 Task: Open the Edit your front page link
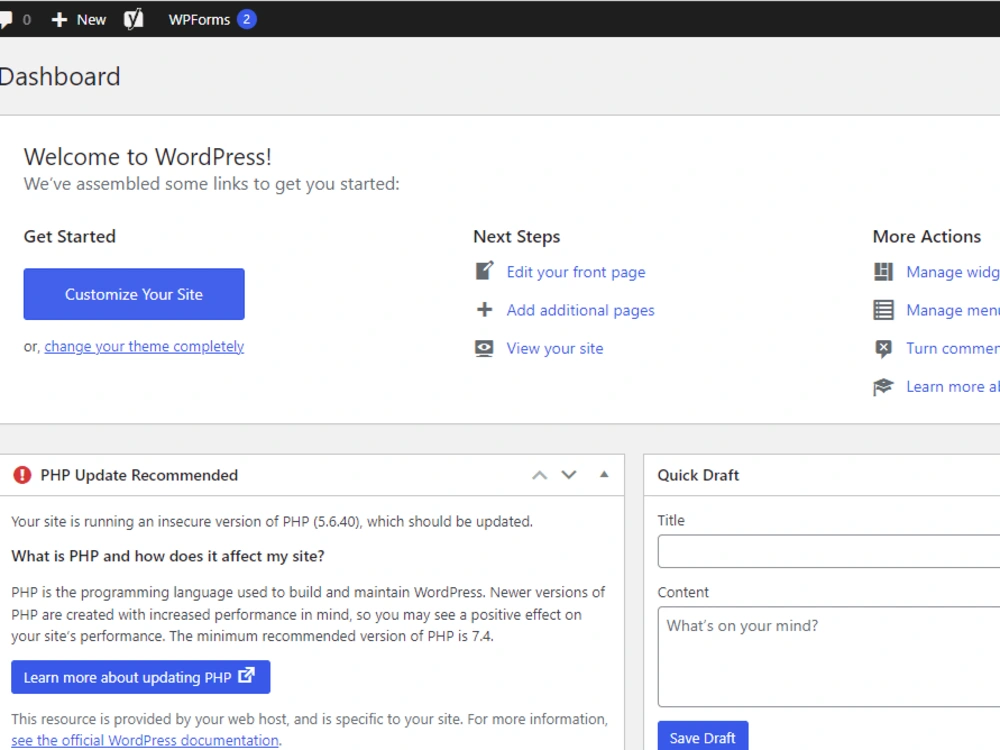tap(576, 272)
